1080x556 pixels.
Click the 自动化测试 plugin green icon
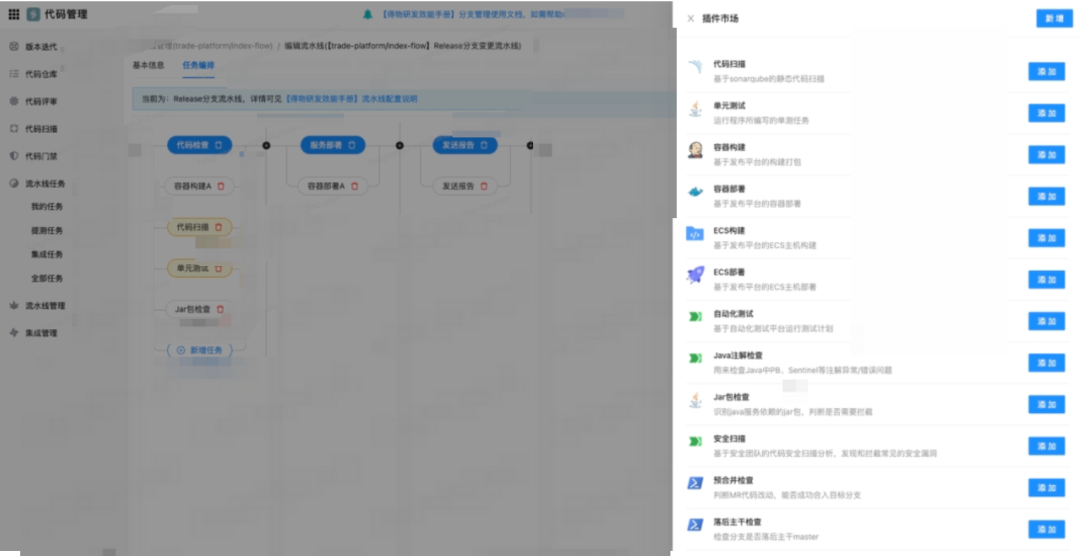pyautogui.click(x=696, y=316)
